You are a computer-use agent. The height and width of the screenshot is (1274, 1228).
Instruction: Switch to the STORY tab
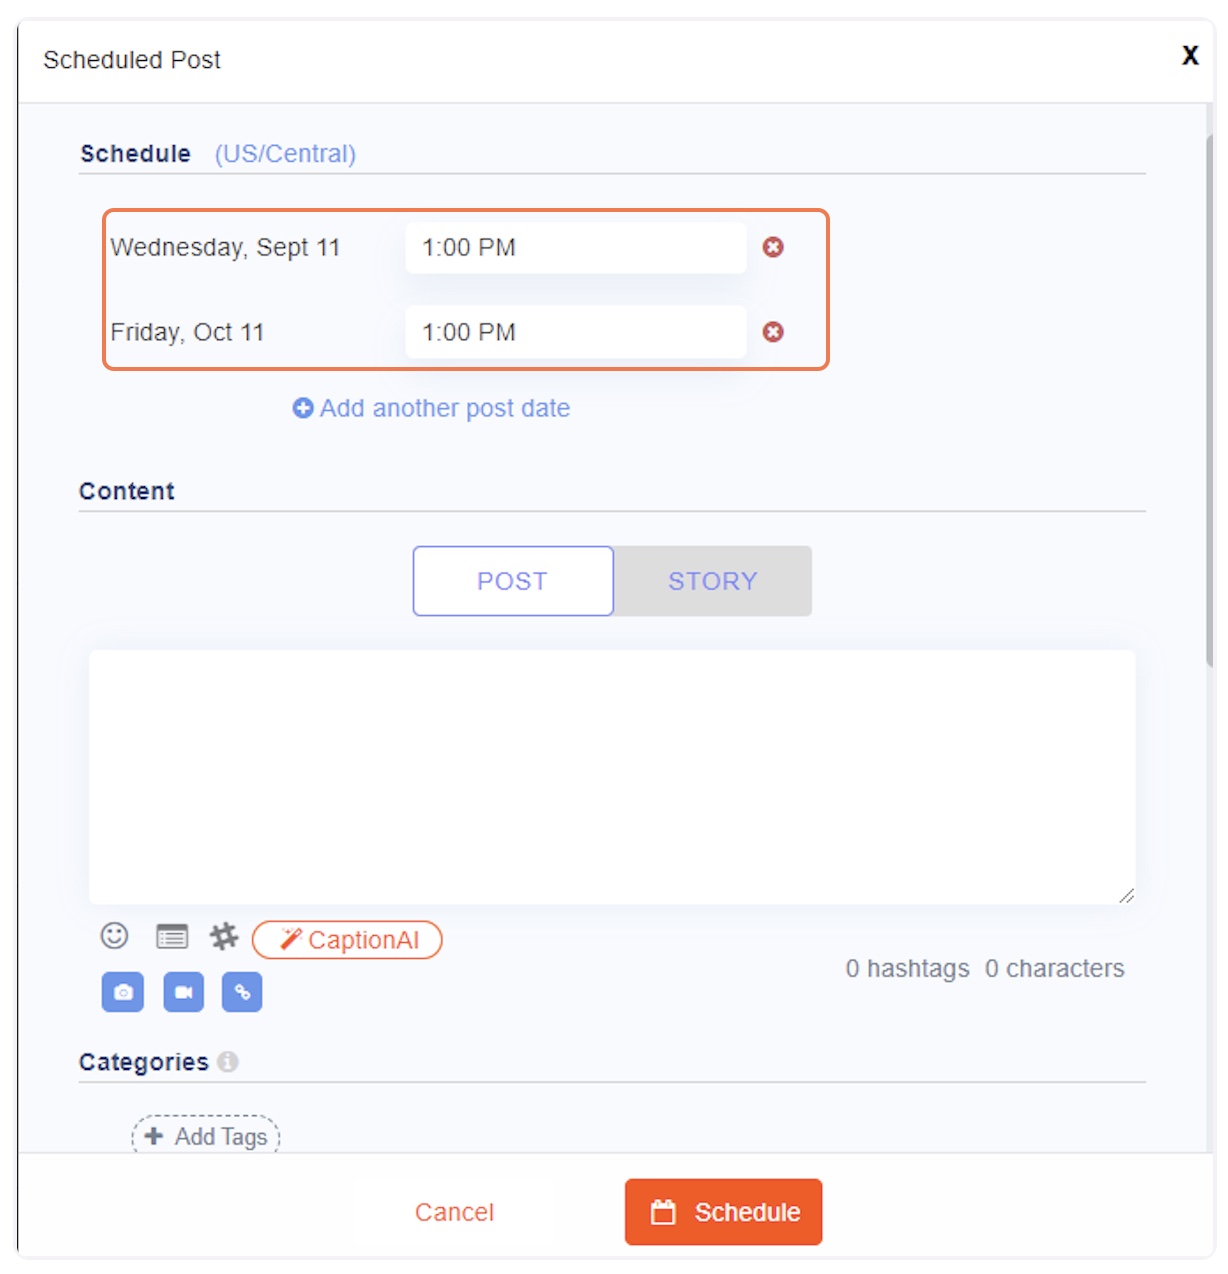pos(713,581)
